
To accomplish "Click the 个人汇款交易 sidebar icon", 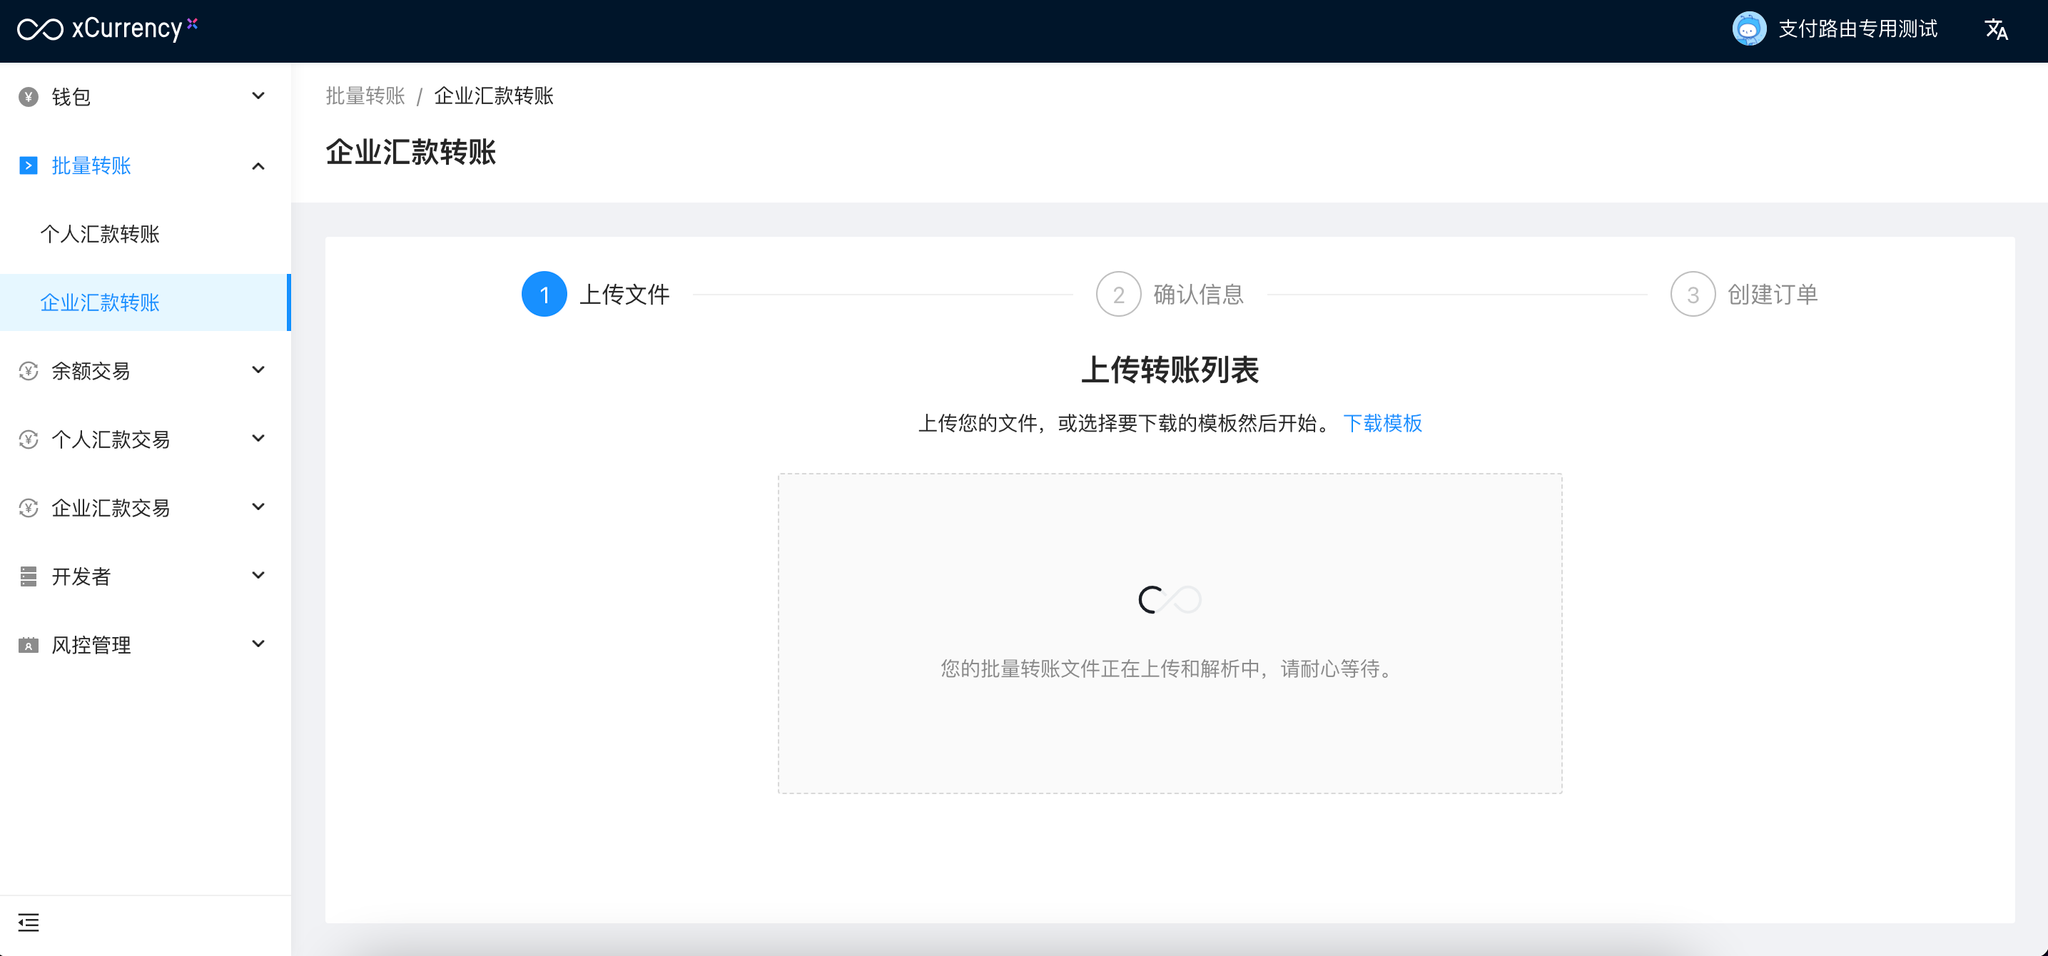I will pyautogui.click(x=28, y=439).
